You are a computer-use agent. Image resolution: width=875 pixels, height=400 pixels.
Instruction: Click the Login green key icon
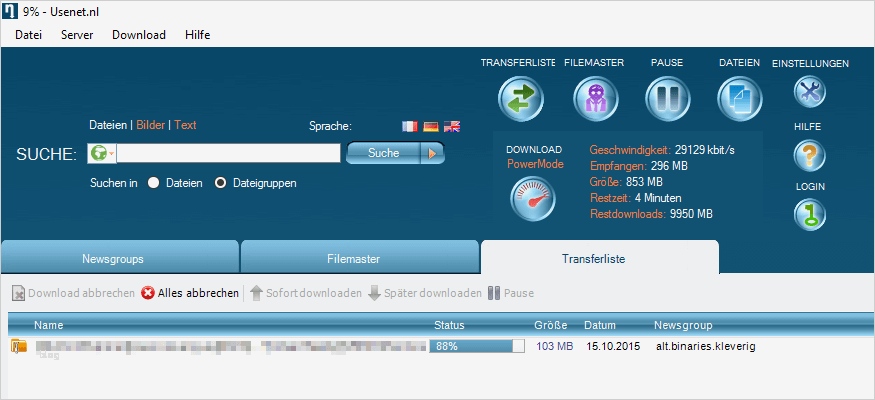[x=810, y=215]
